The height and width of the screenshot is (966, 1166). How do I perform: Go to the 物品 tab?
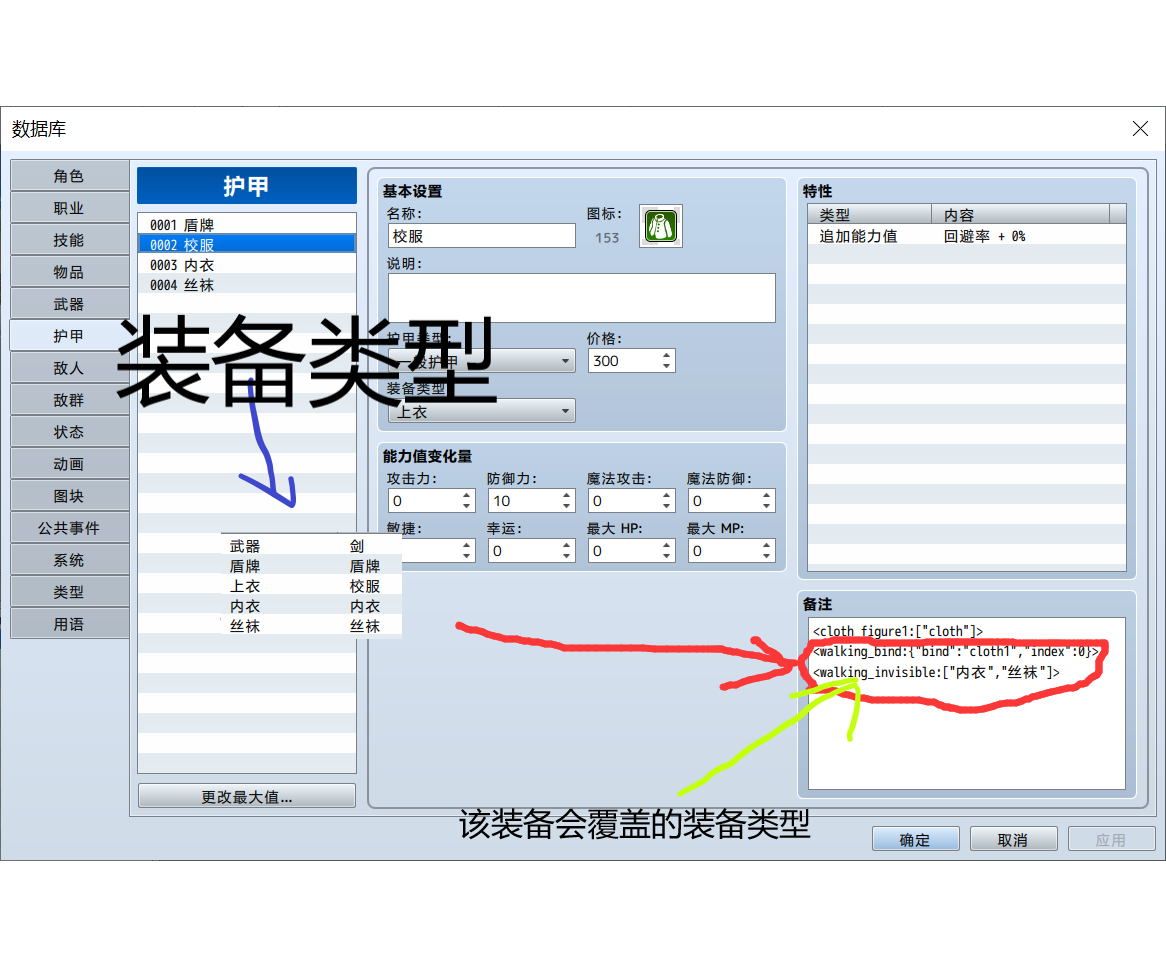coord(69,272)
